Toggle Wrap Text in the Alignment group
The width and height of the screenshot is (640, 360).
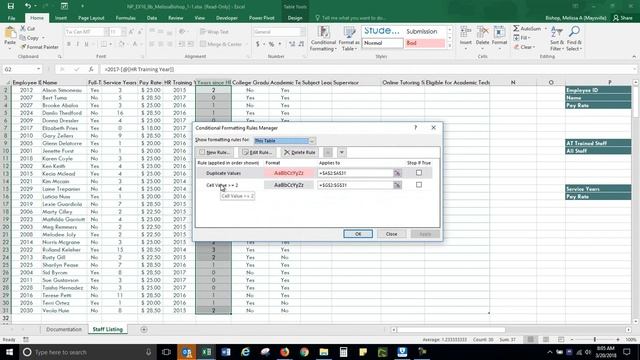[x=215, y=32]
